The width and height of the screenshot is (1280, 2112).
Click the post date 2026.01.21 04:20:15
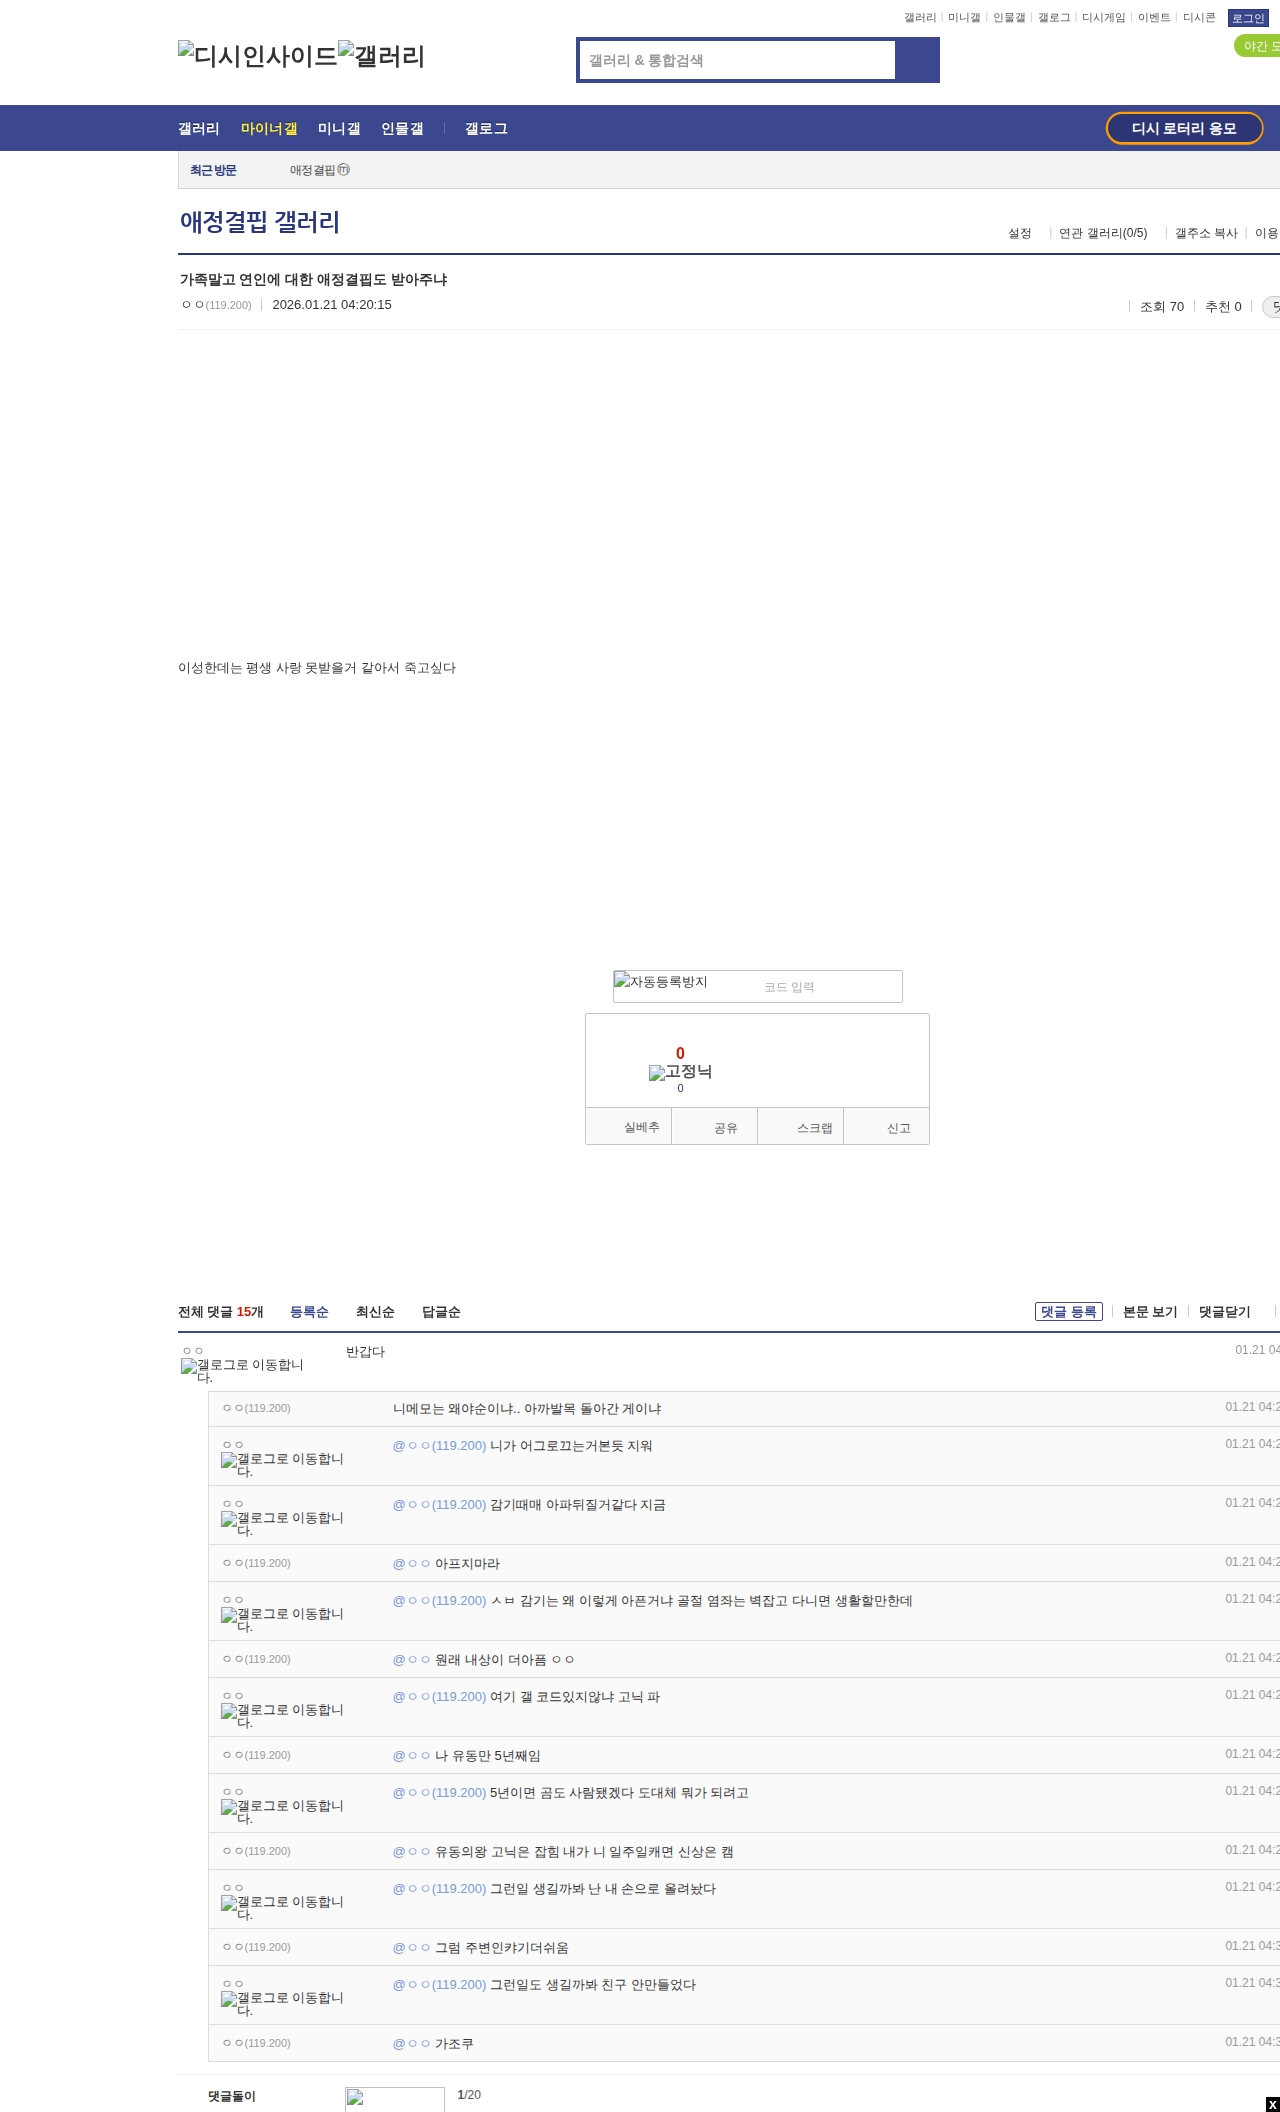coord(332,305)
